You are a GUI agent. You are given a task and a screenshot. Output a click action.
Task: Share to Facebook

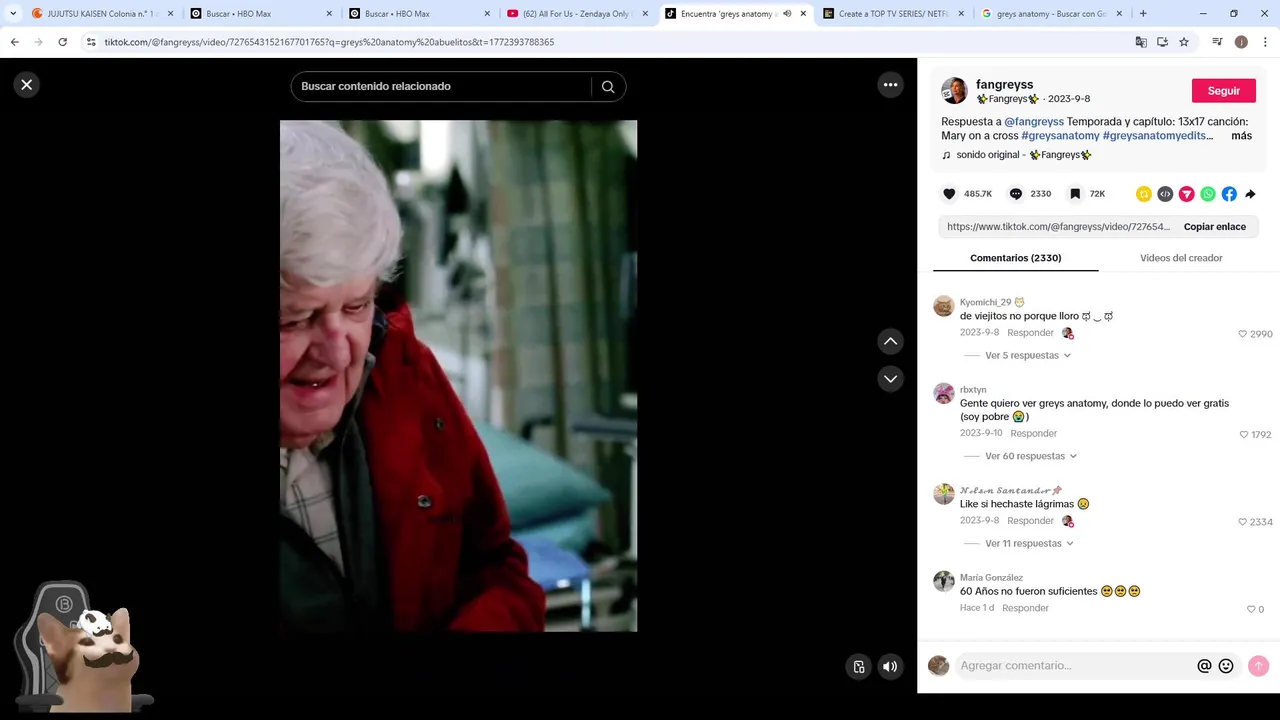click(x=1229, y=194)
